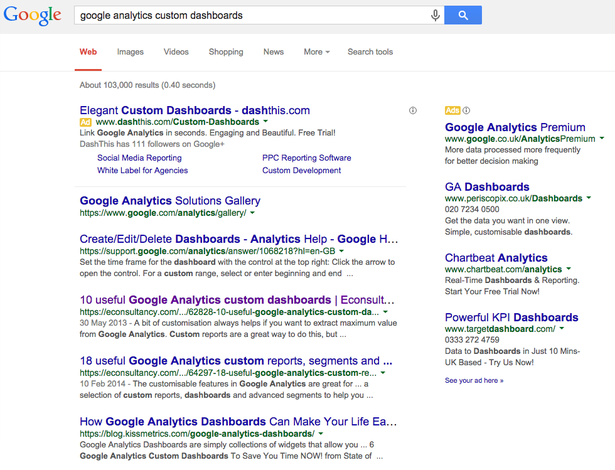The width and height of the screenshot is (615, 470).
Task: Switch to the Images tab
Action: point(130,52)
